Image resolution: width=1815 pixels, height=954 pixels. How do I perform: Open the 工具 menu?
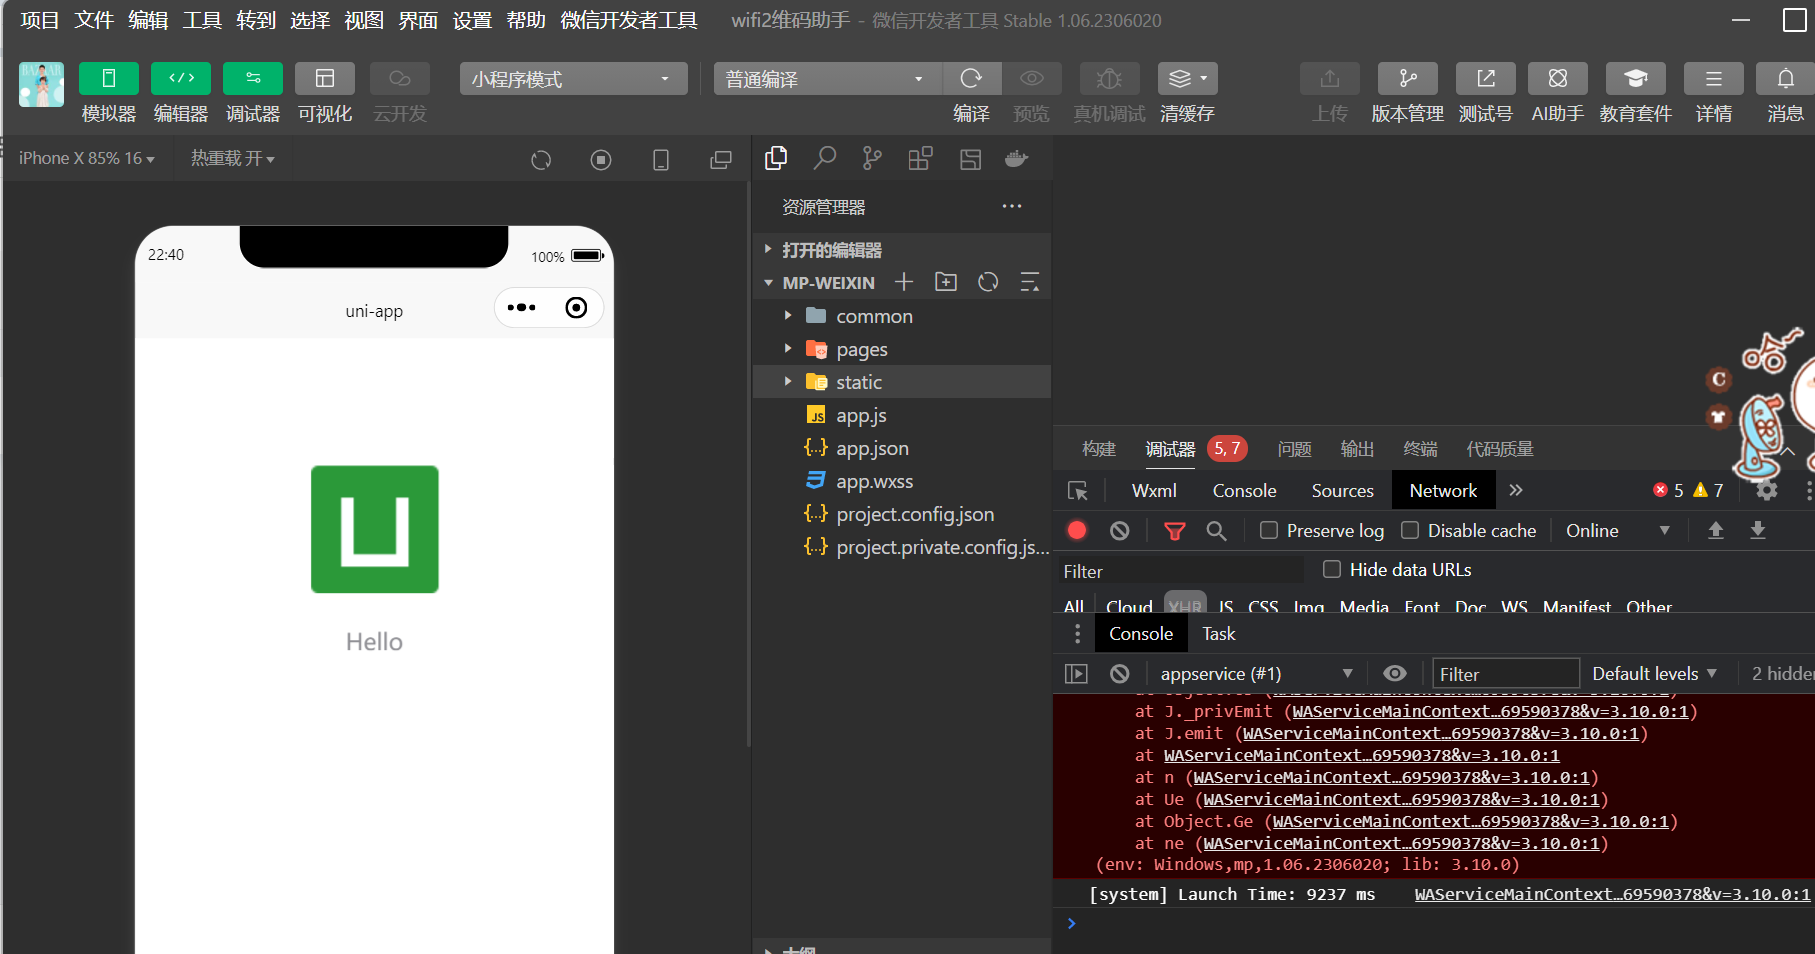[202, 20]
